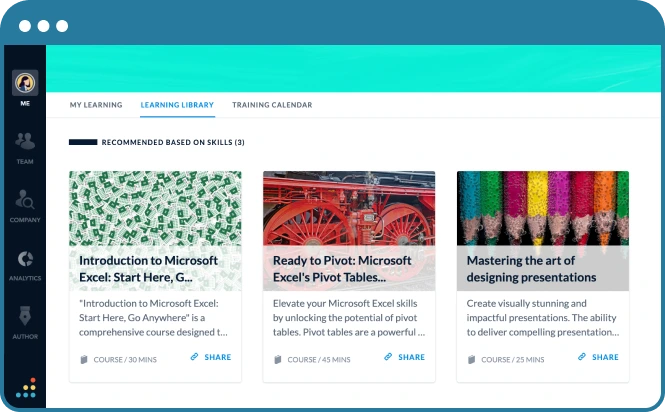Switch to the My Learning tab
The width and height of the screenshot is (665, 412).
click(96, 105)
